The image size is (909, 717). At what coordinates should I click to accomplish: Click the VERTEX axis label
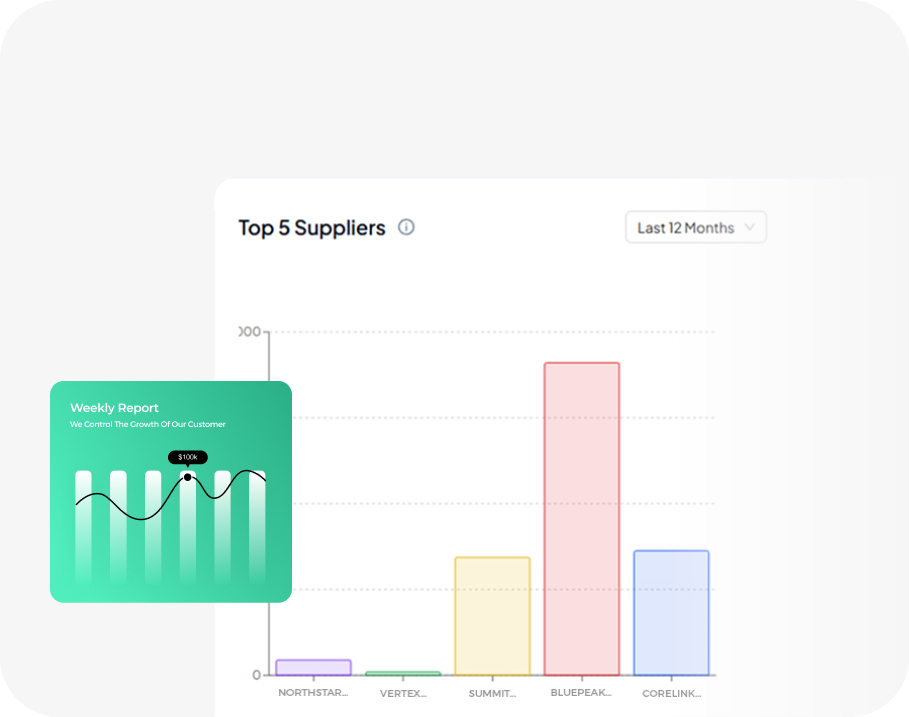(403, 693)
